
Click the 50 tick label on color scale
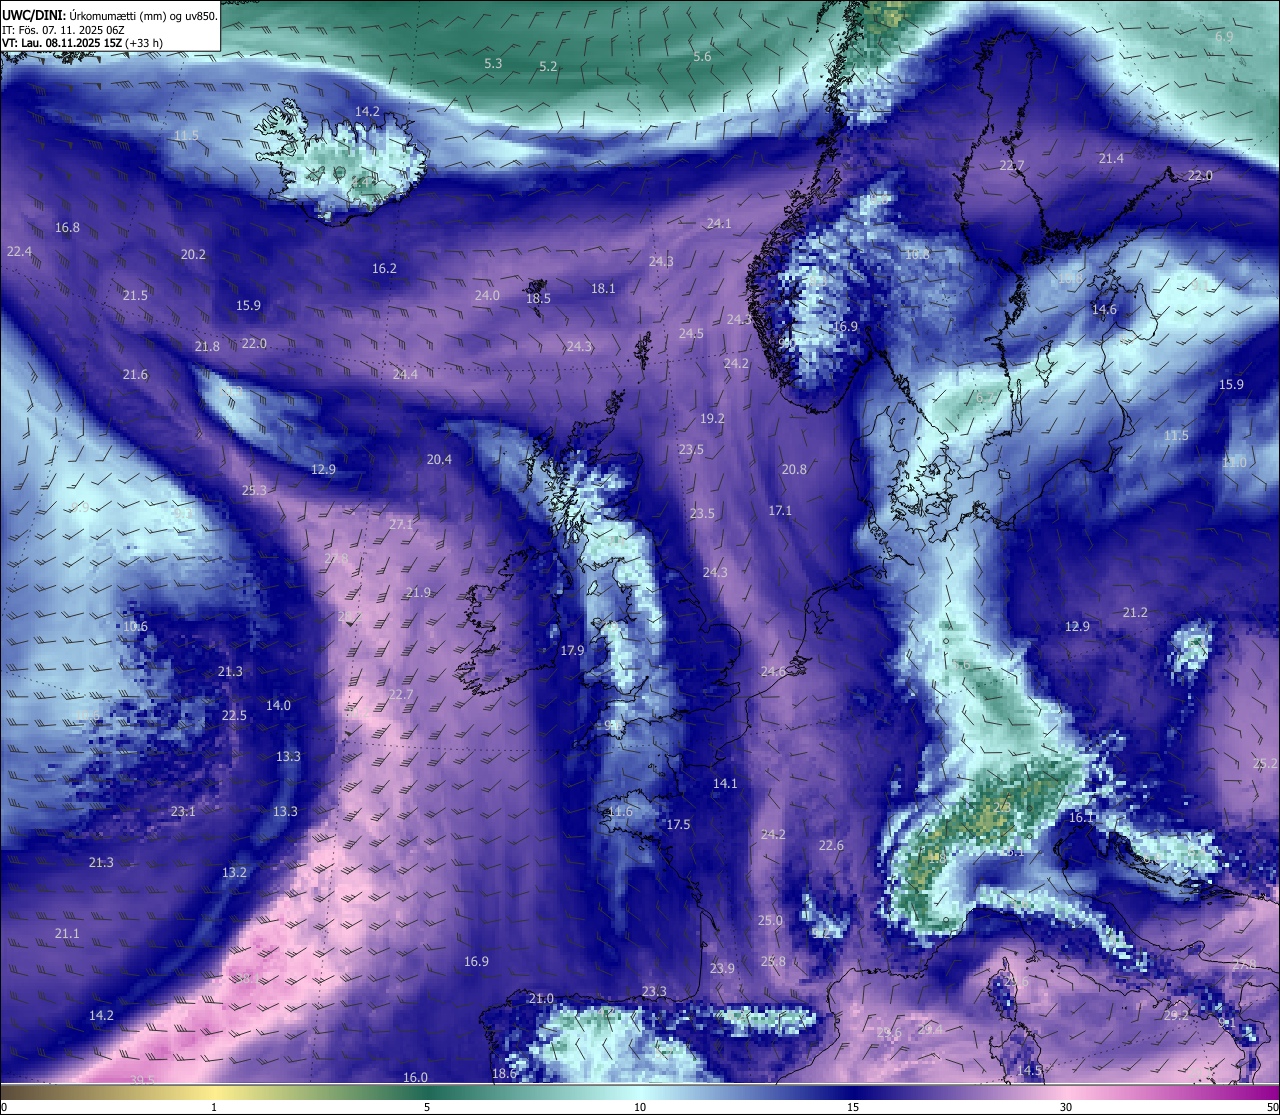[1272, 1108]
